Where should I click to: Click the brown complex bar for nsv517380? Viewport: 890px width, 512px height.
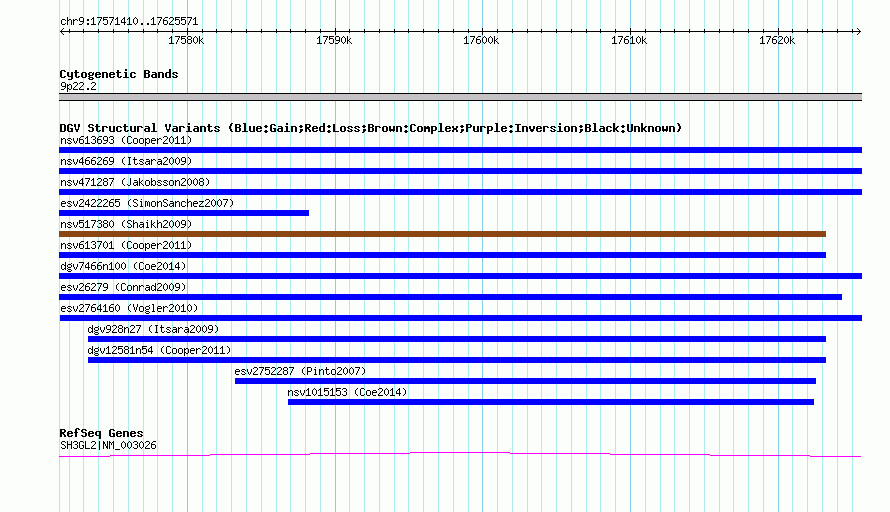[x=442, y=234]
